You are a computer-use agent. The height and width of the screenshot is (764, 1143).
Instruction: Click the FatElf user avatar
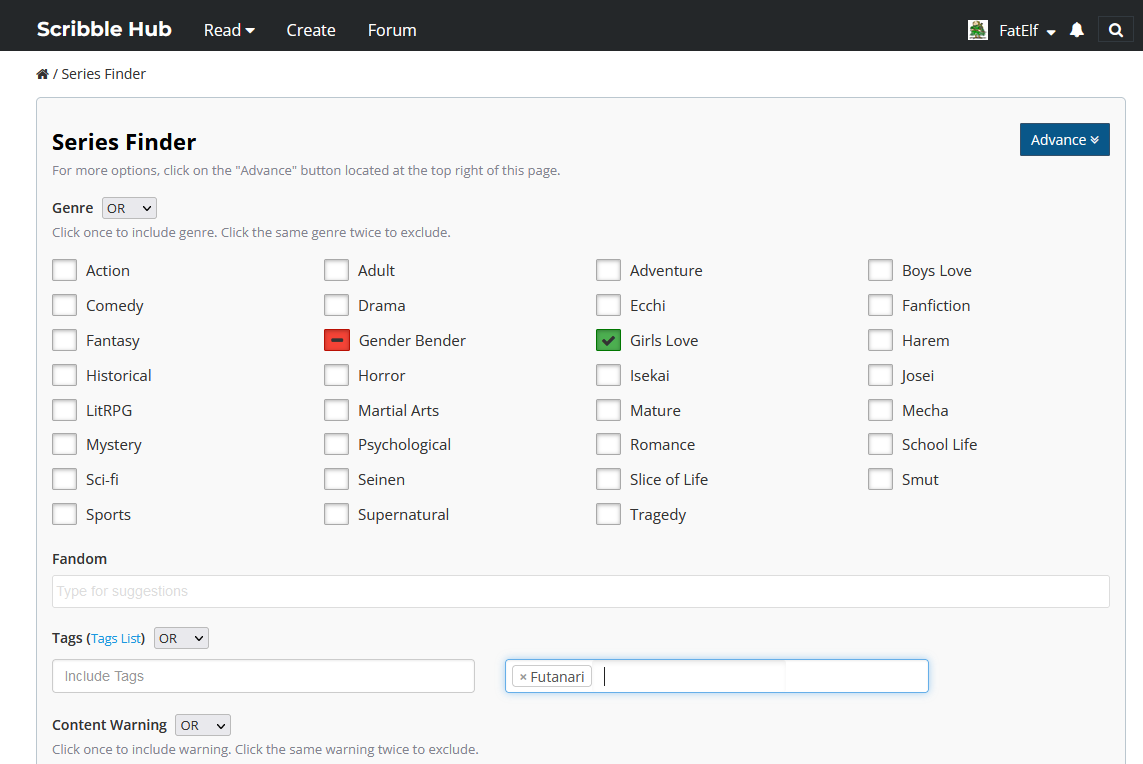[x=978, y=30]
